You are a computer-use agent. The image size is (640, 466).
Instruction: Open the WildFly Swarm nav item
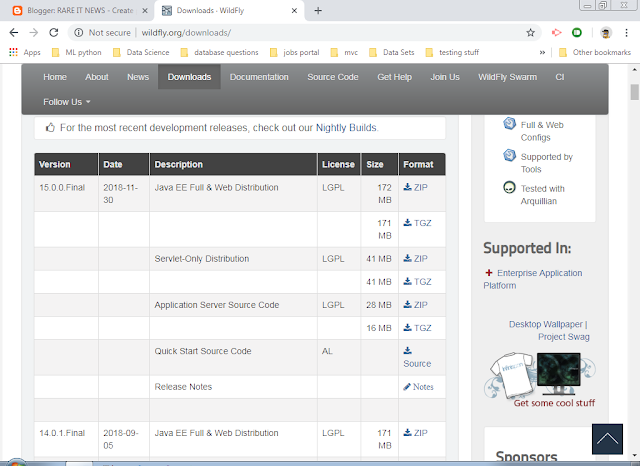(x=507, y=77)
